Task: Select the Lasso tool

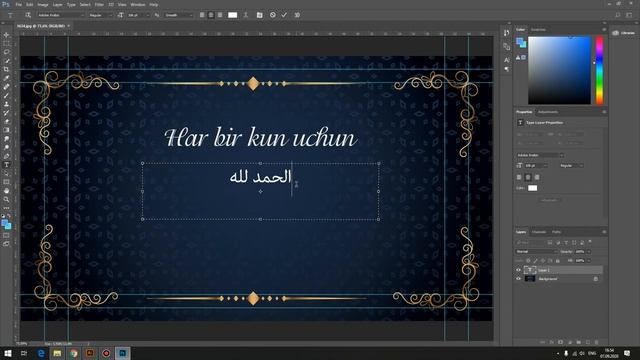Action: coord(6,52)
